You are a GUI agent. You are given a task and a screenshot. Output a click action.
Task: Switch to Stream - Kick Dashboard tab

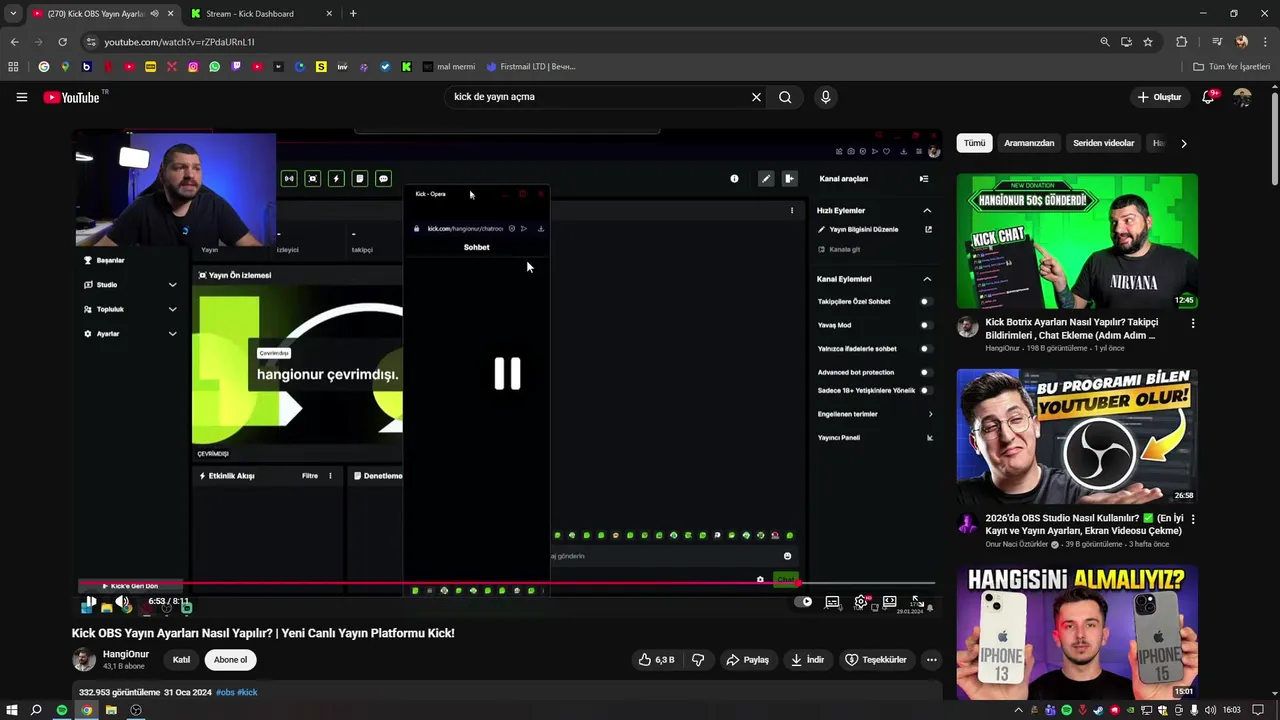pos(262,13)
